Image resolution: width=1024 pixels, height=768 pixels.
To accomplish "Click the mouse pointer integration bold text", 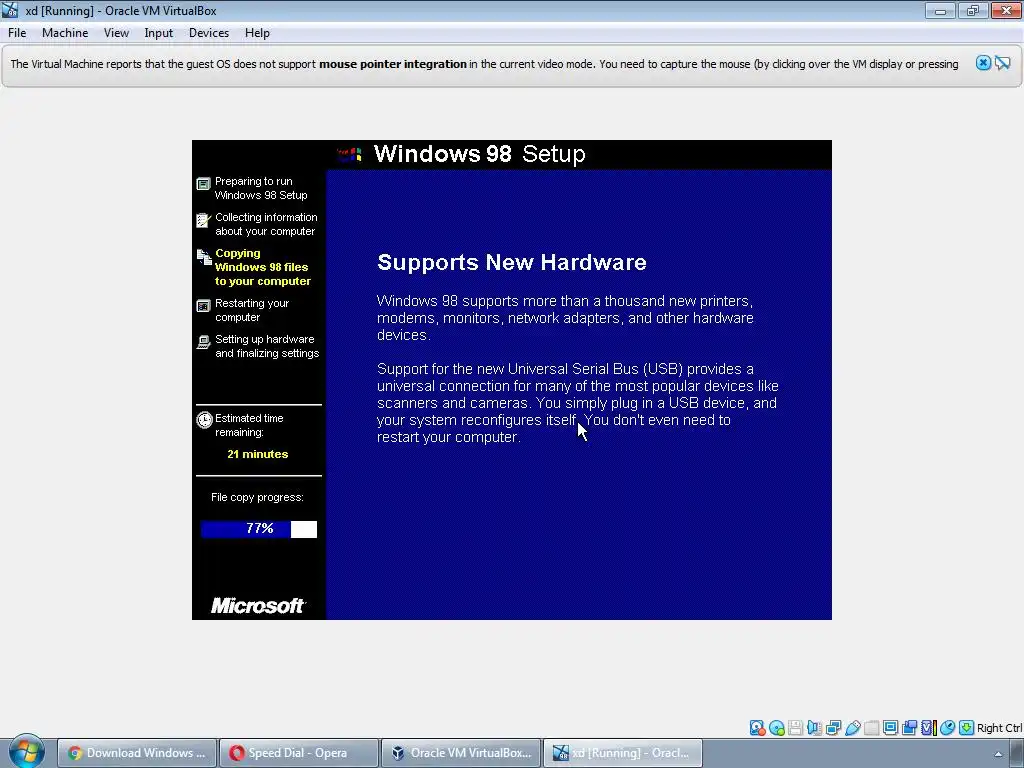I will [x=392, y=64].
